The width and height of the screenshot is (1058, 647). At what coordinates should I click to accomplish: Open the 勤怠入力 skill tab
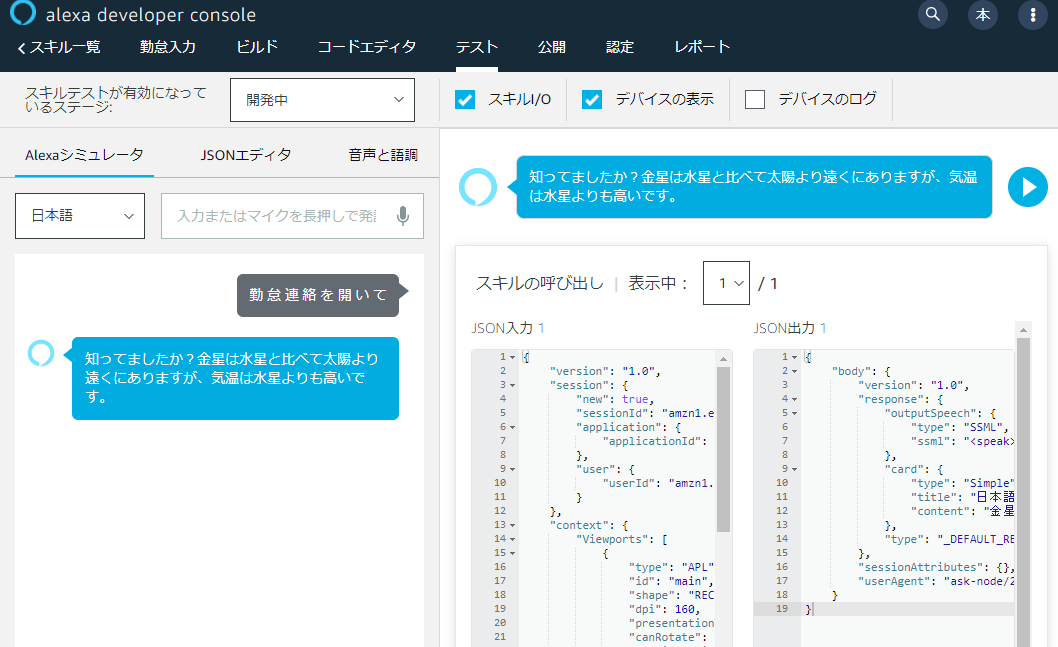[x=167, y=47]
